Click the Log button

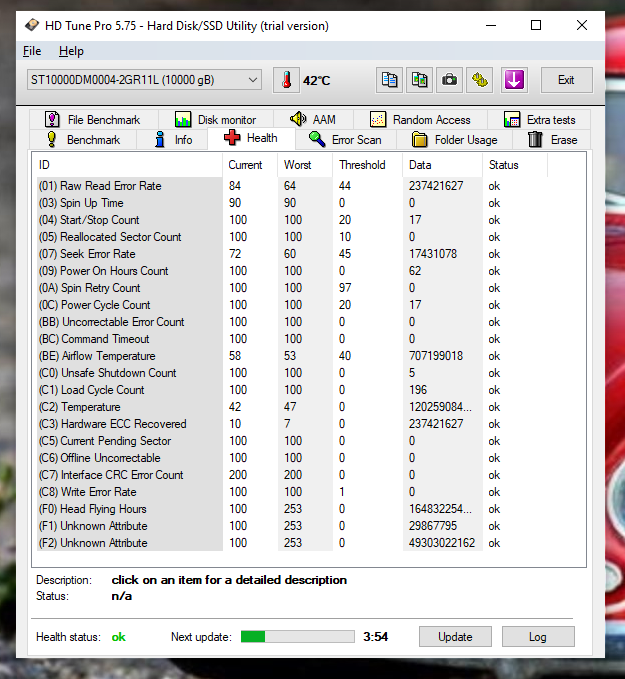tap(538, 637)
